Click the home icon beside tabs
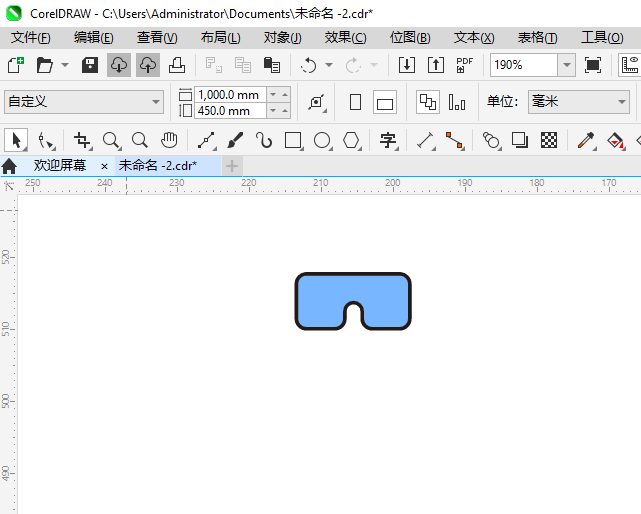 coord(9,166)
